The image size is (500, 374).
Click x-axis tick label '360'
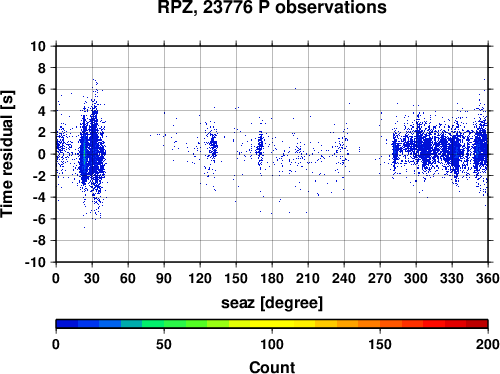coord(488,278)
